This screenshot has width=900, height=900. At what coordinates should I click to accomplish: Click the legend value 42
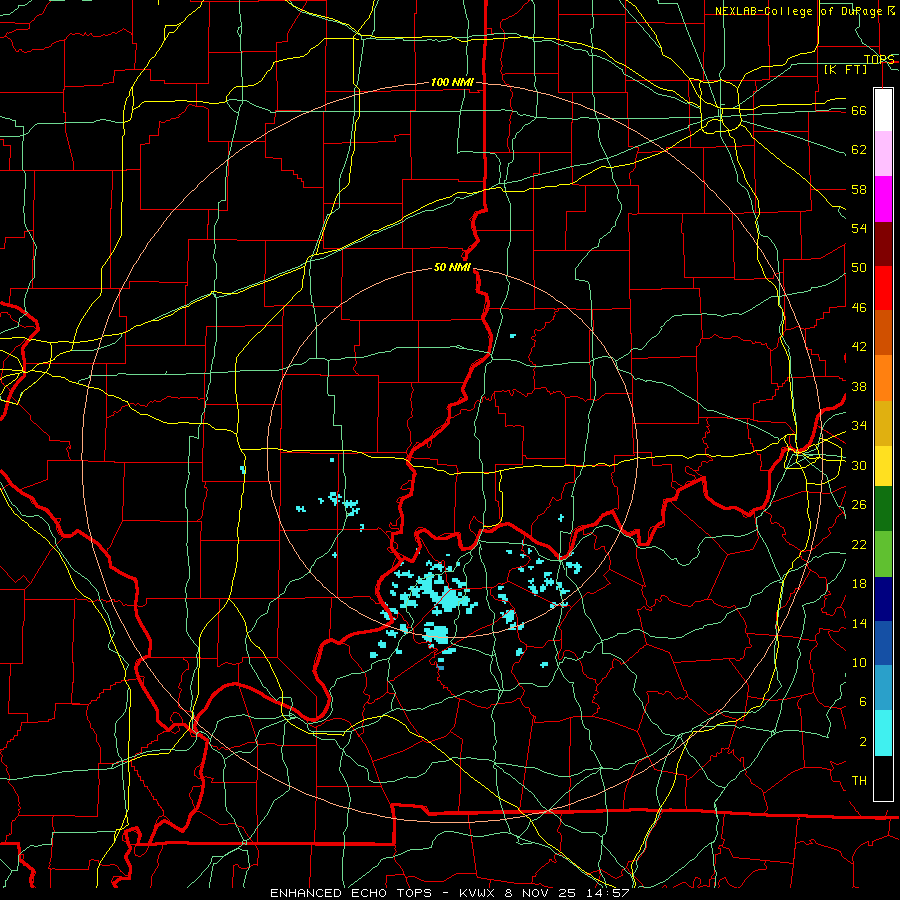(859, 347)
